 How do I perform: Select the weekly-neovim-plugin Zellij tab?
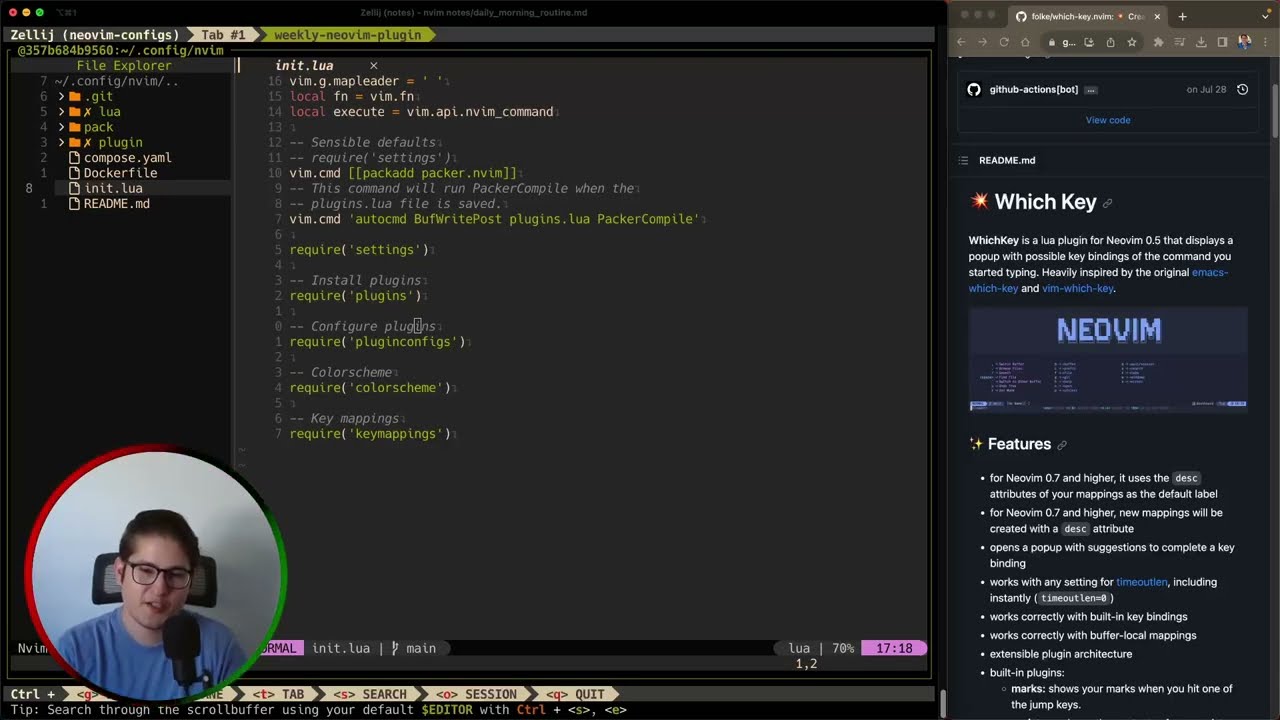pyautogui.click(x=347, y=34)
